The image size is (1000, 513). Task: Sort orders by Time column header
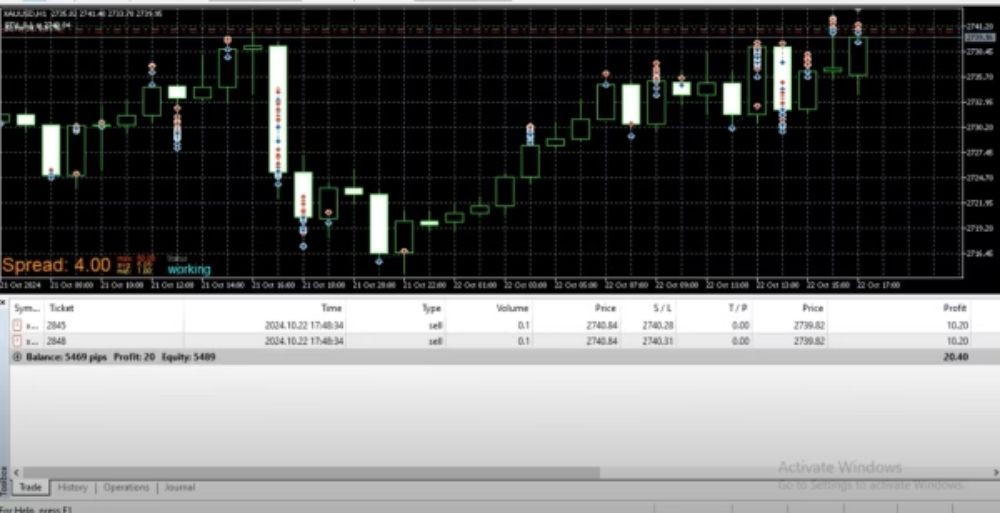(x=331, y=308)
